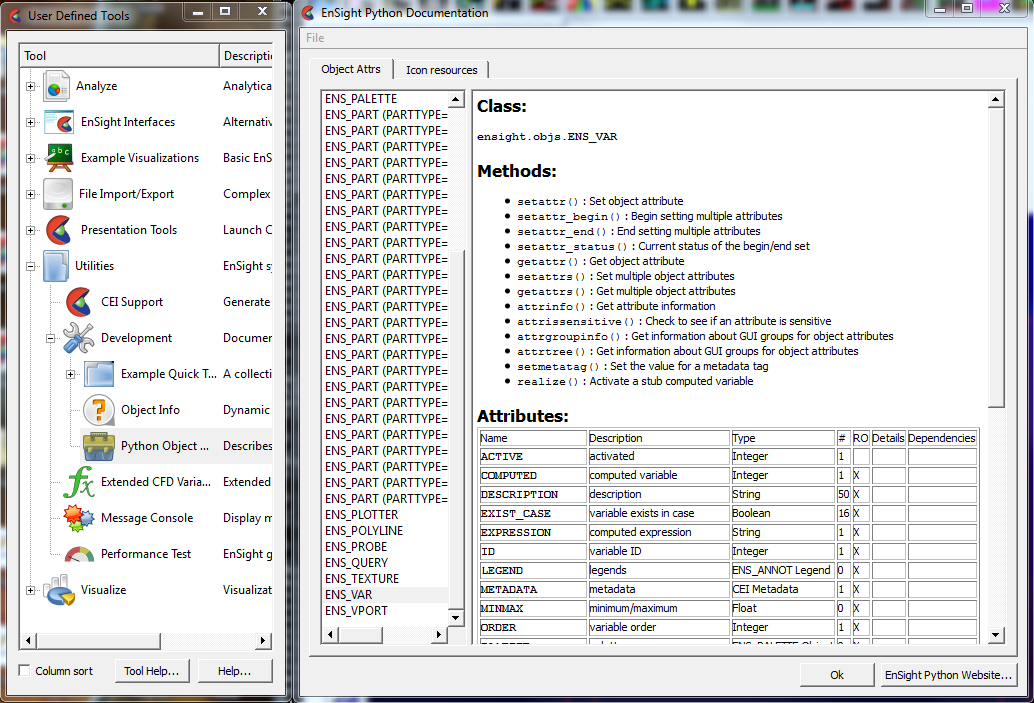The width and height of the screenshot is (1034, 703).
Task: Click the Message Console icon
Action: (79, 518)
